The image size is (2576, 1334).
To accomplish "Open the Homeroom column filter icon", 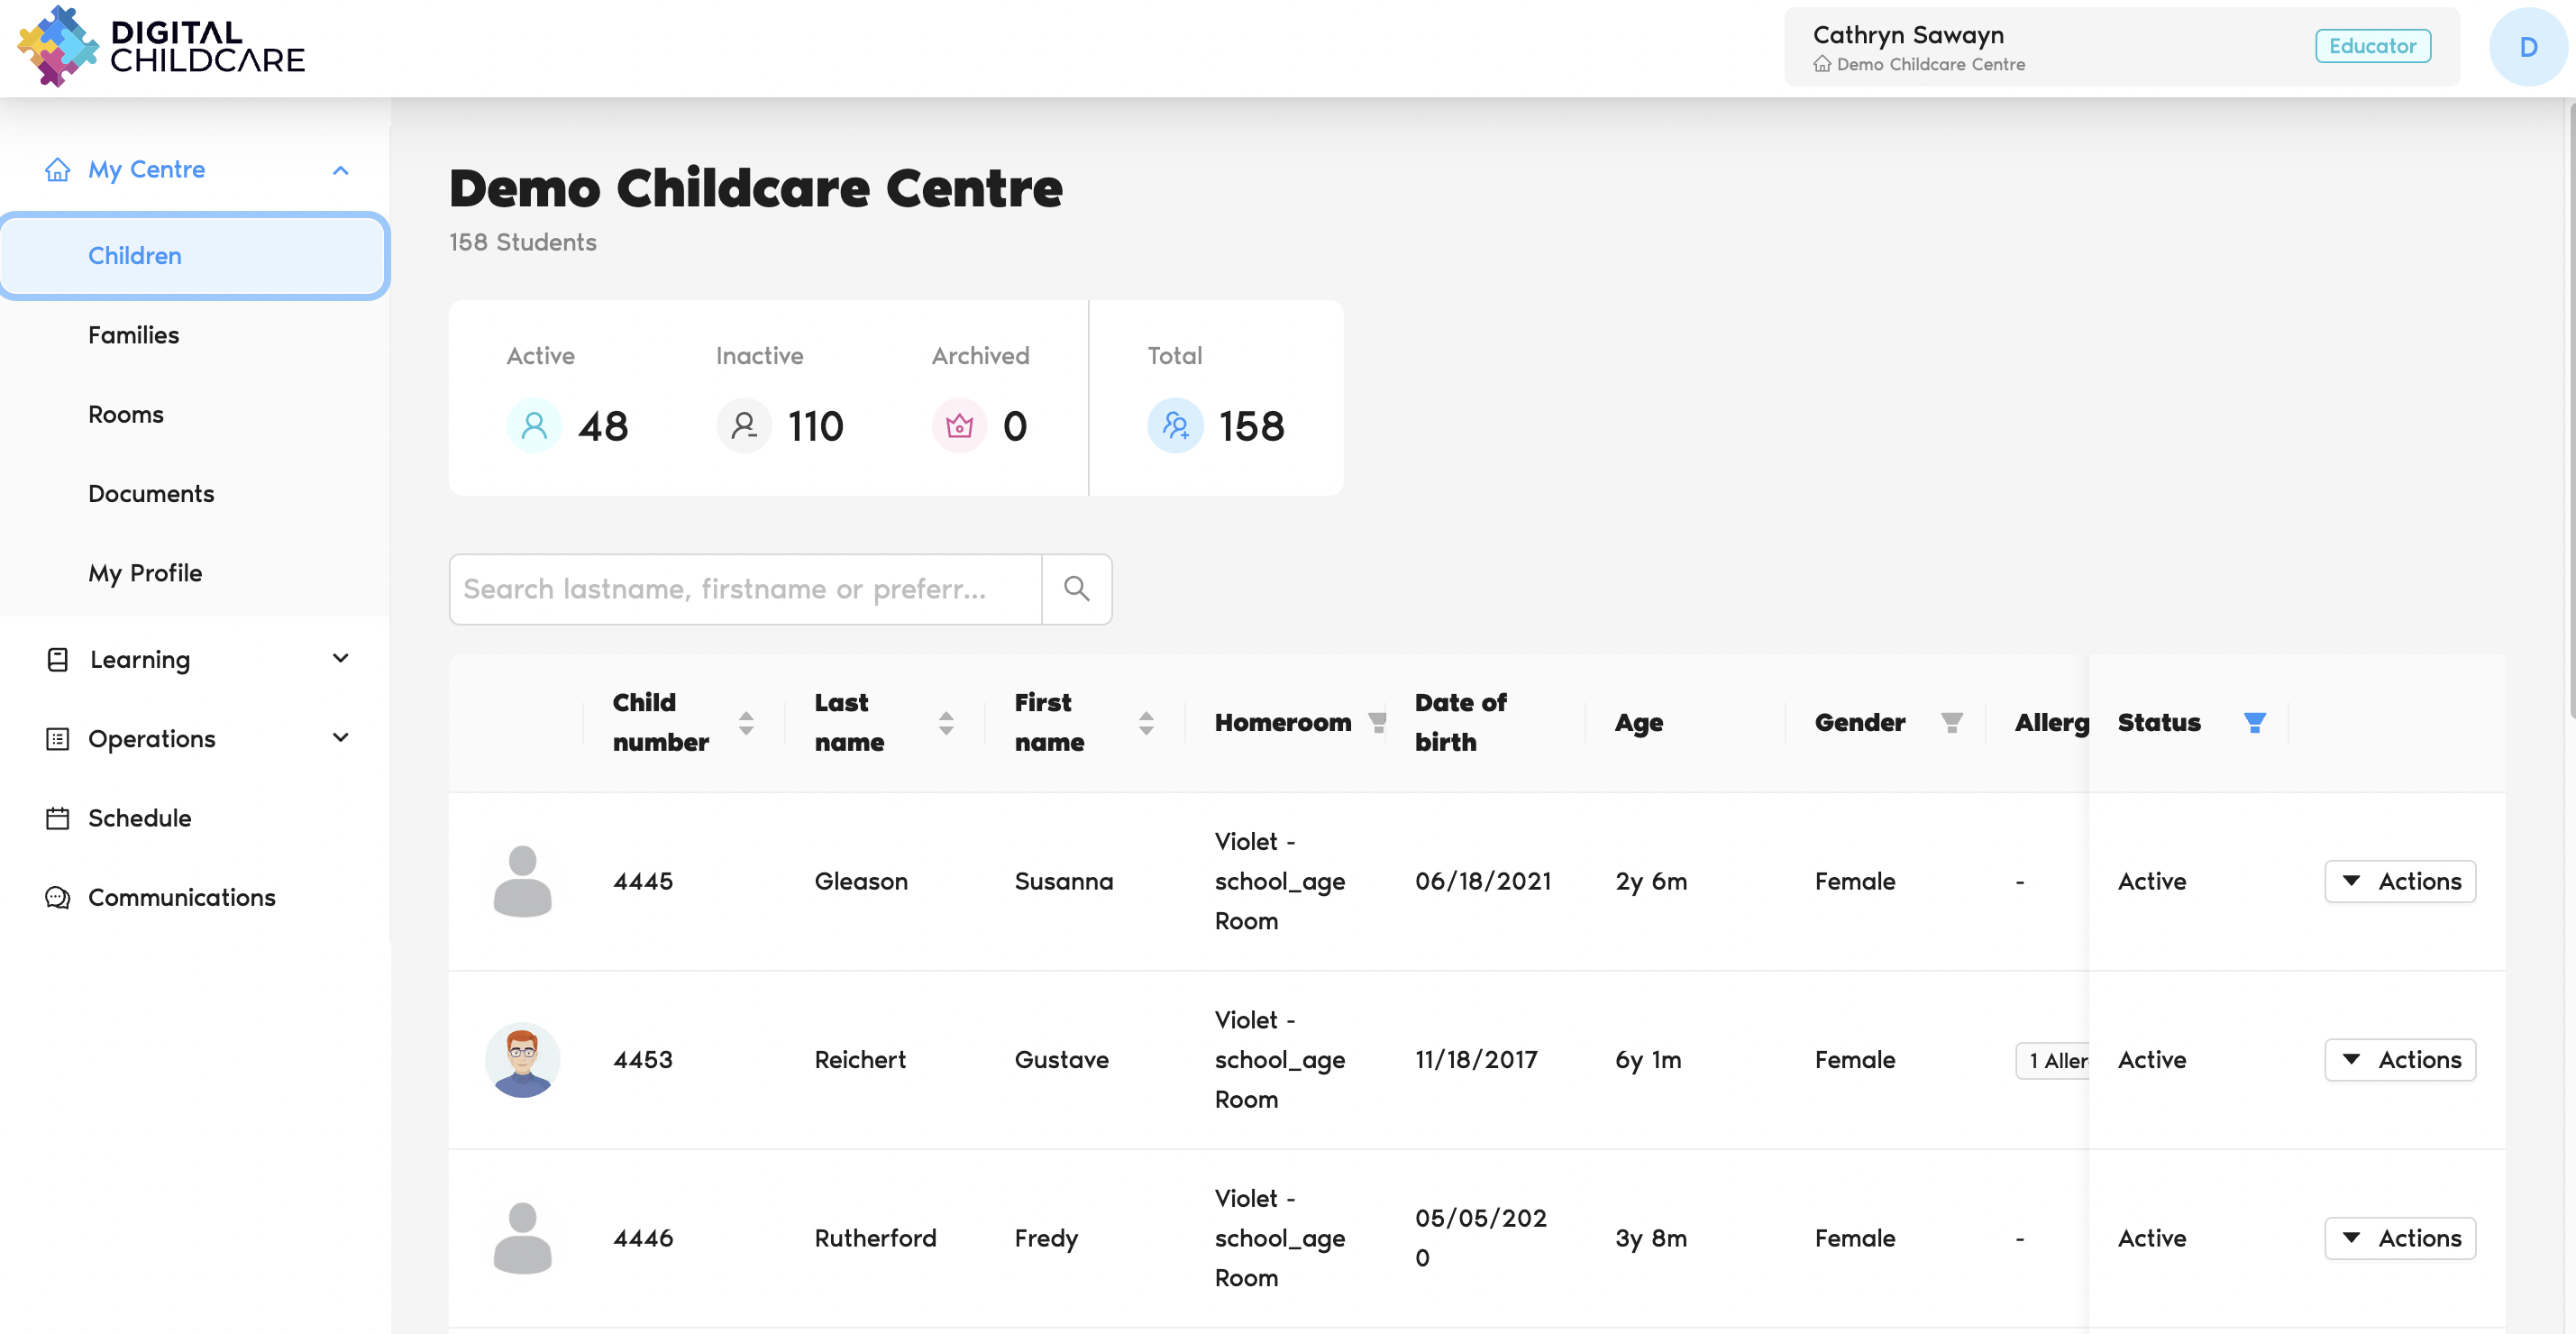I will tap(1377, 722).
